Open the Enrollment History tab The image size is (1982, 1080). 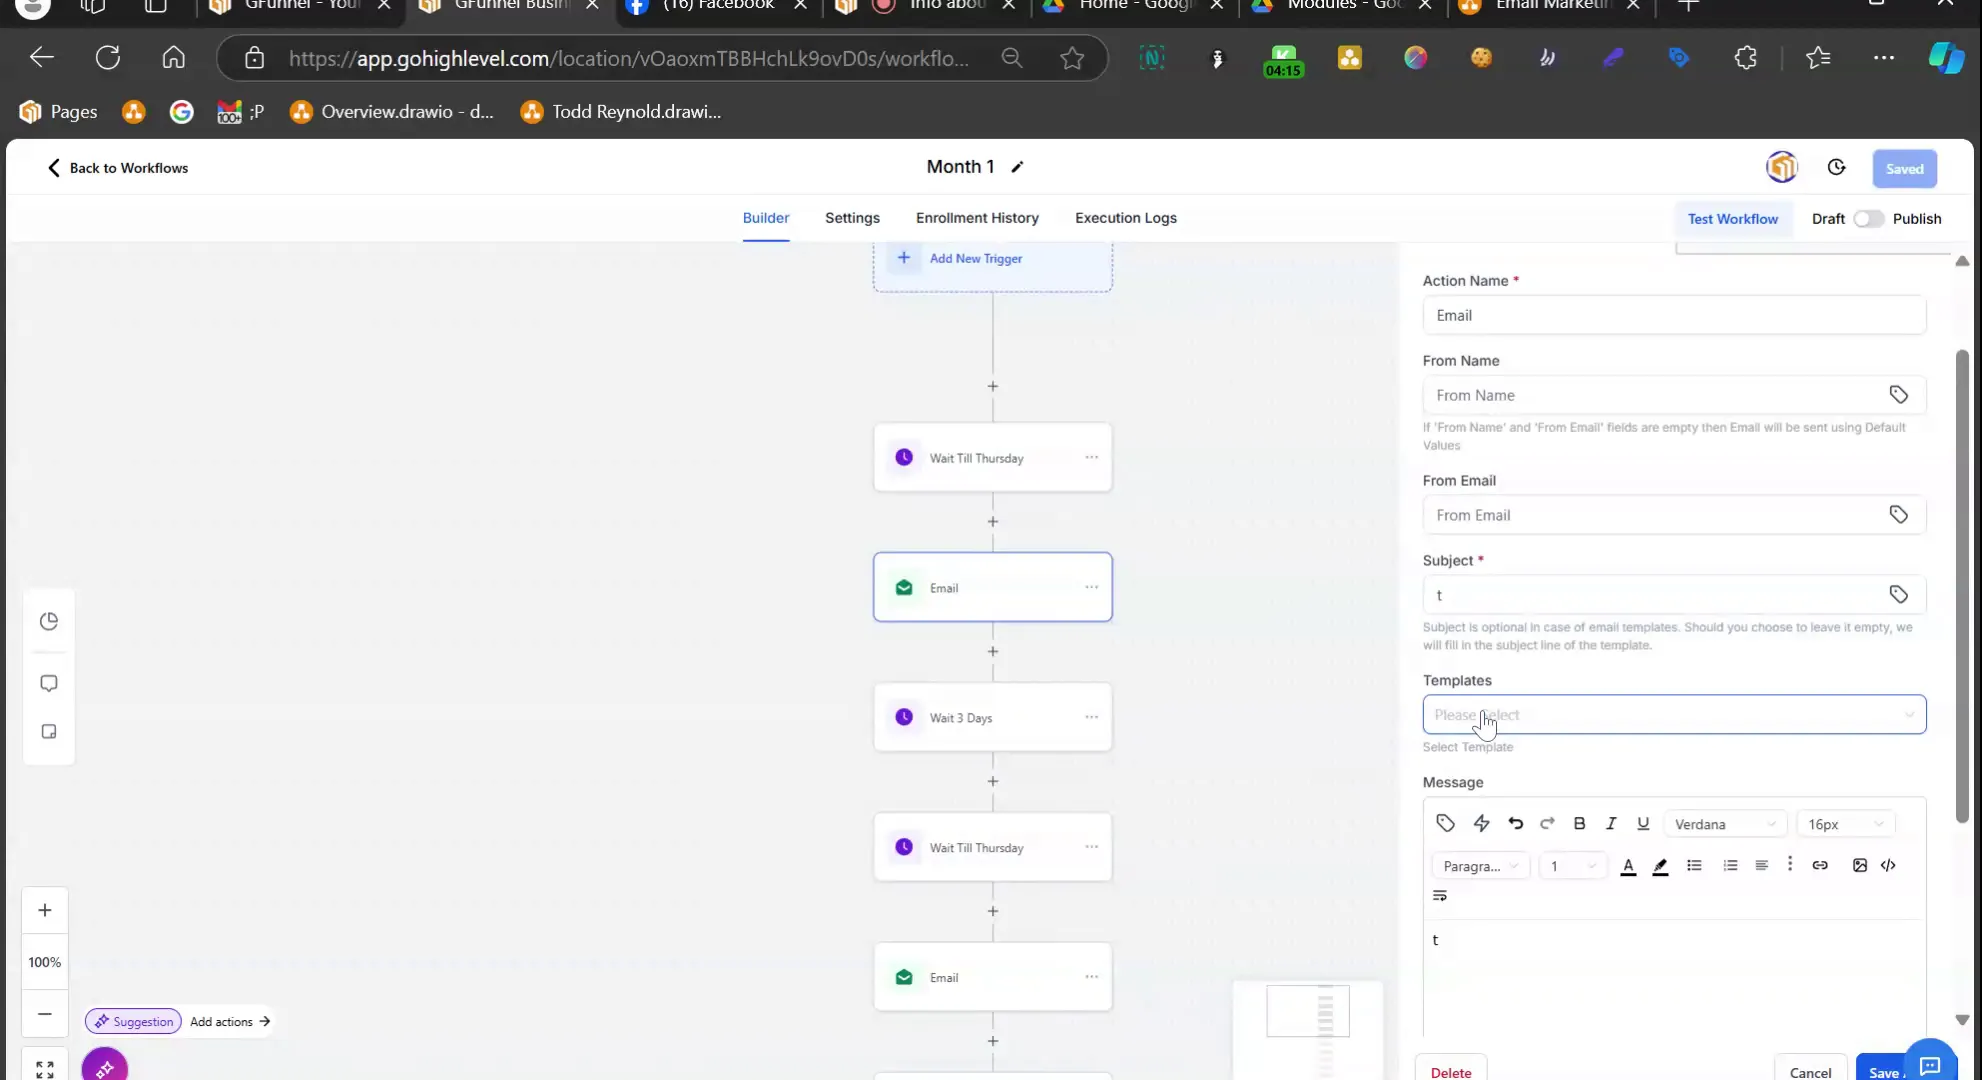point(977,218)
